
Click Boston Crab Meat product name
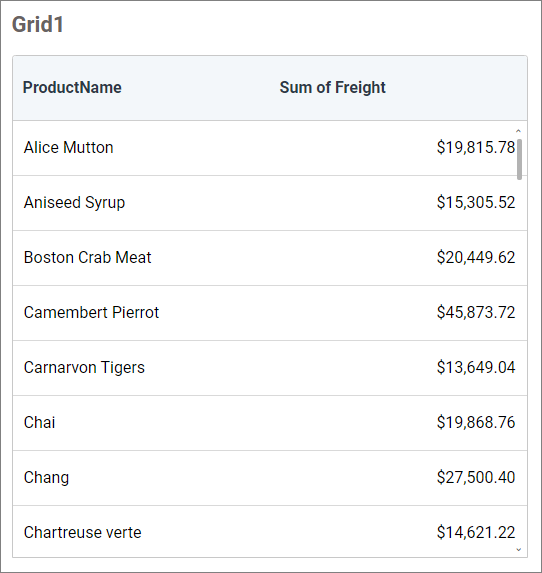87,258
